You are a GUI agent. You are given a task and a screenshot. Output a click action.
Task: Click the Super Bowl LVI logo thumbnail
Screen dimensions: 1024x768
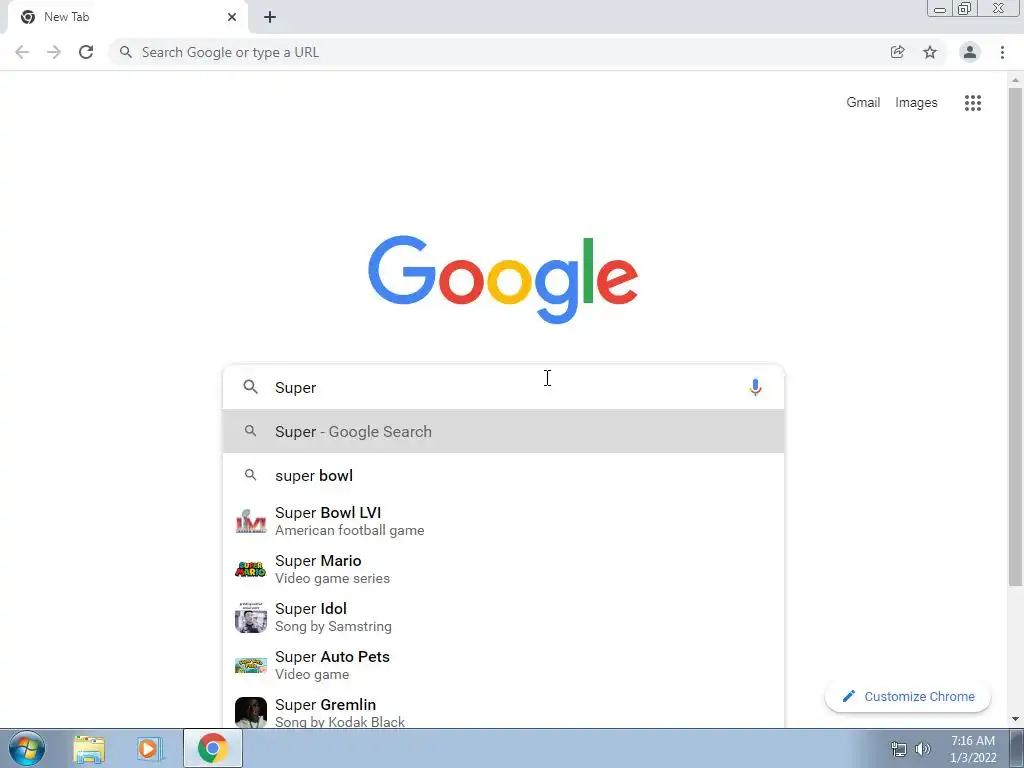click(x=251, y=521)
